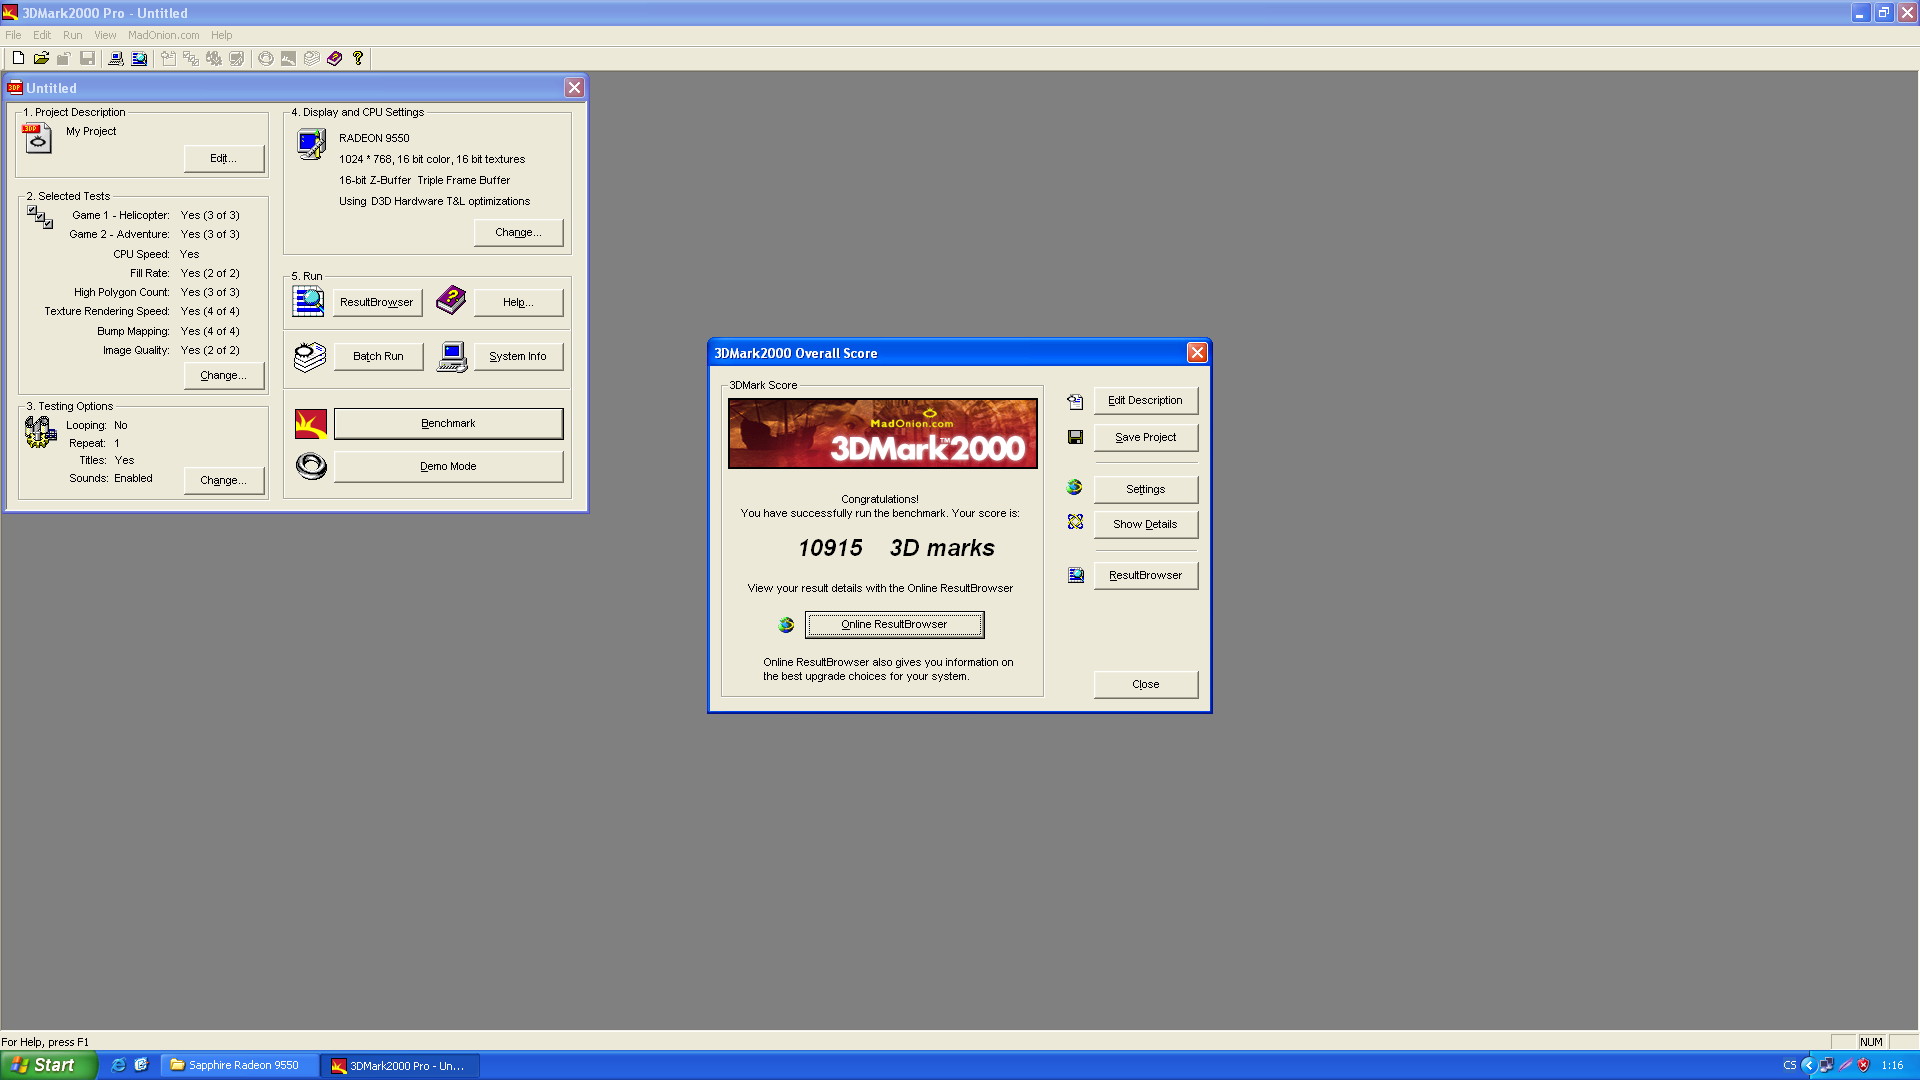Click the globe icon beside Online ResultBrowser
The image size is (1920, 1080).
coord(786,625)
